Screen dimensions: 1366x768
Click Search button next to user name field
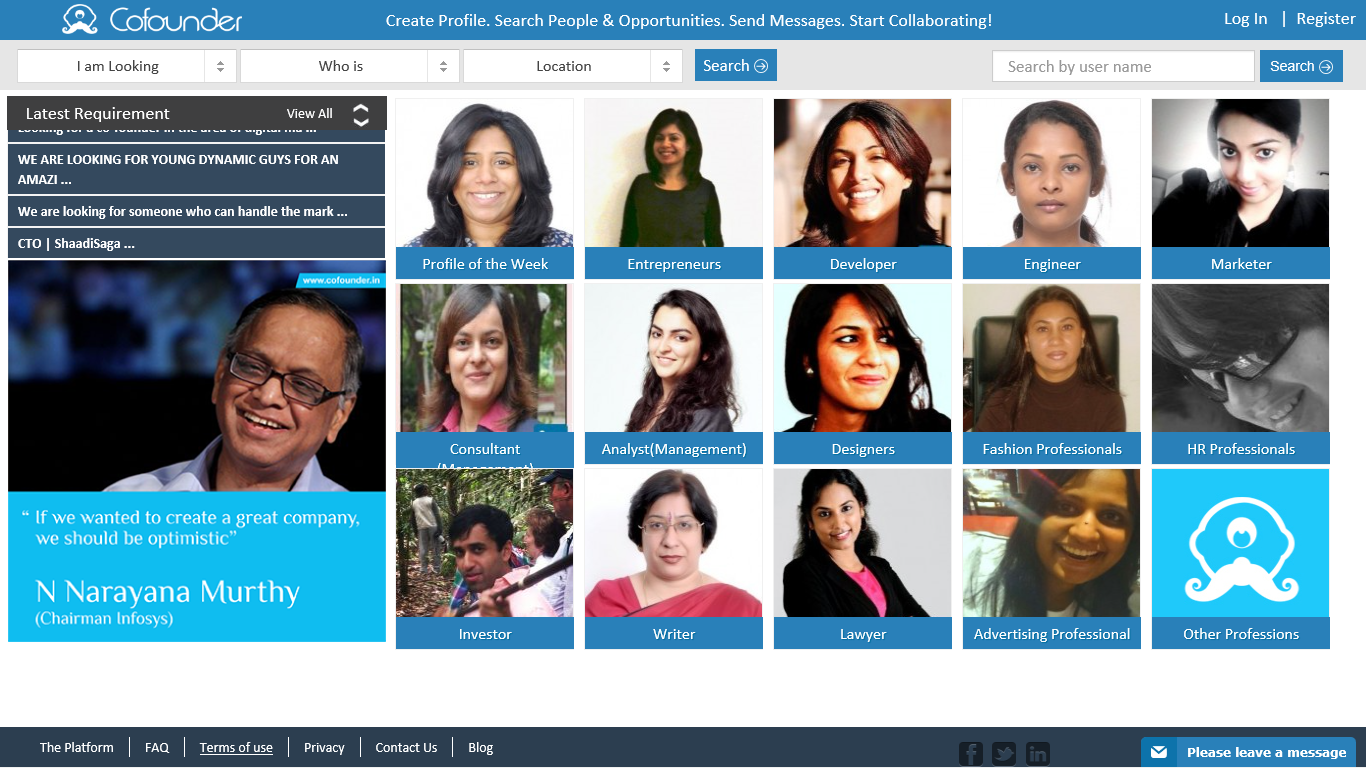click(1301, 66)
